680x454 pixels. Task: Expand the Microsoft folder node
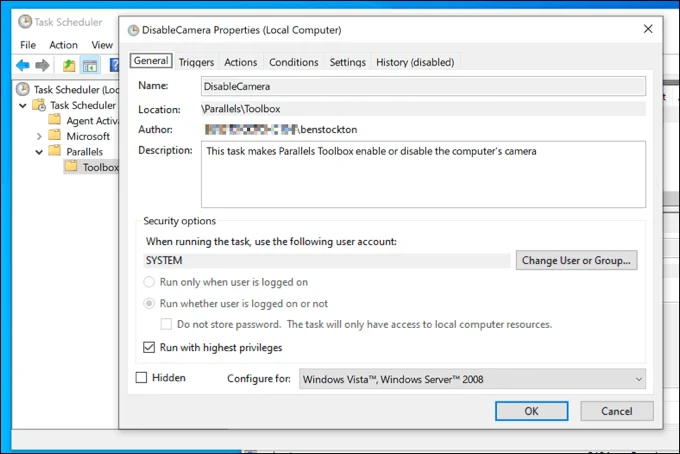click(x=39, y=137)
